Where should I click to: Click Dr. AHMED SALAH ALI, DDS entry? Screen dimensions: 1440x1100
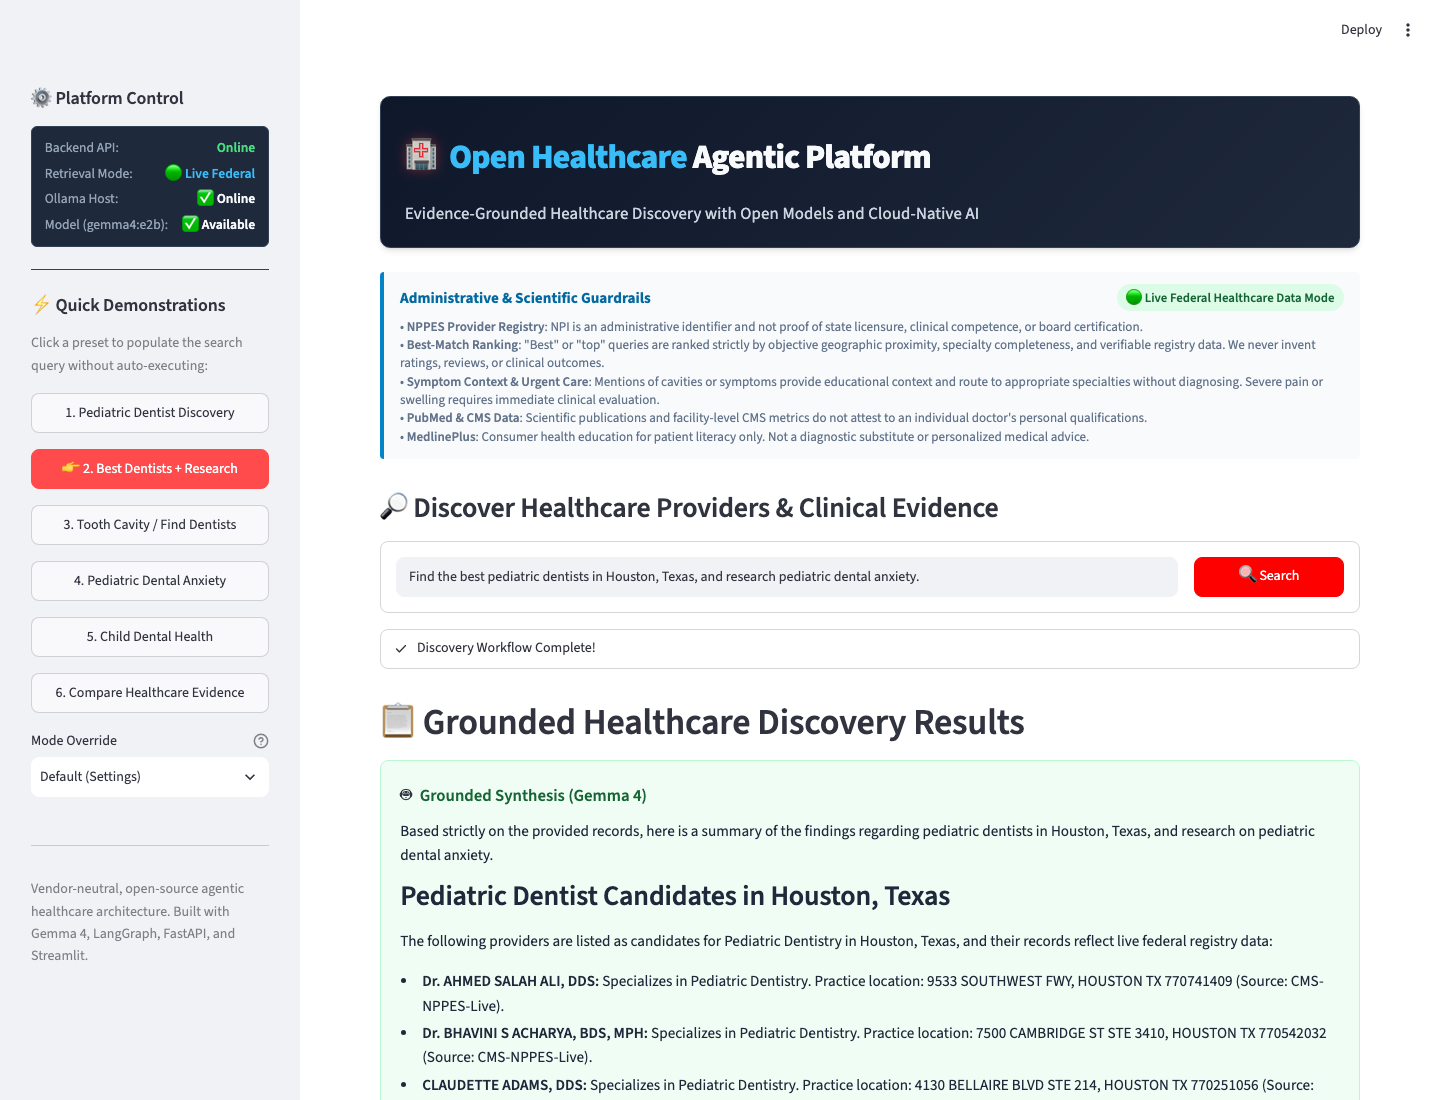(873, 994)
